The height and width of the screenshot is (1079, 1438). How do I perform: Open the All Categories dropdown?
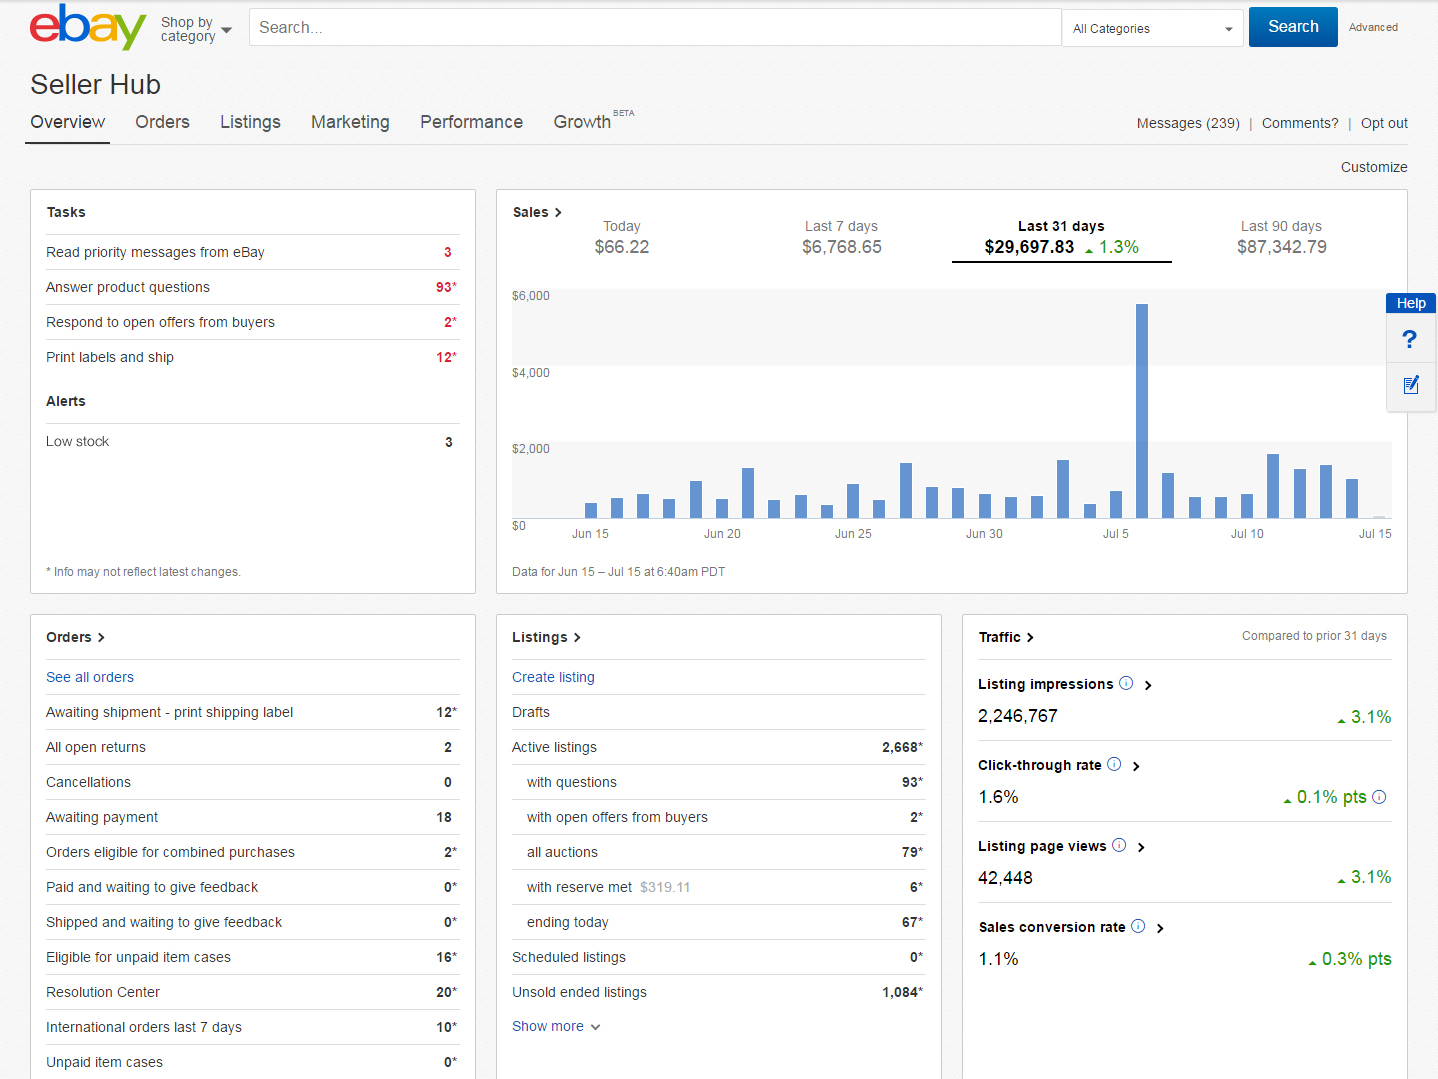(x=1152, y=28)
